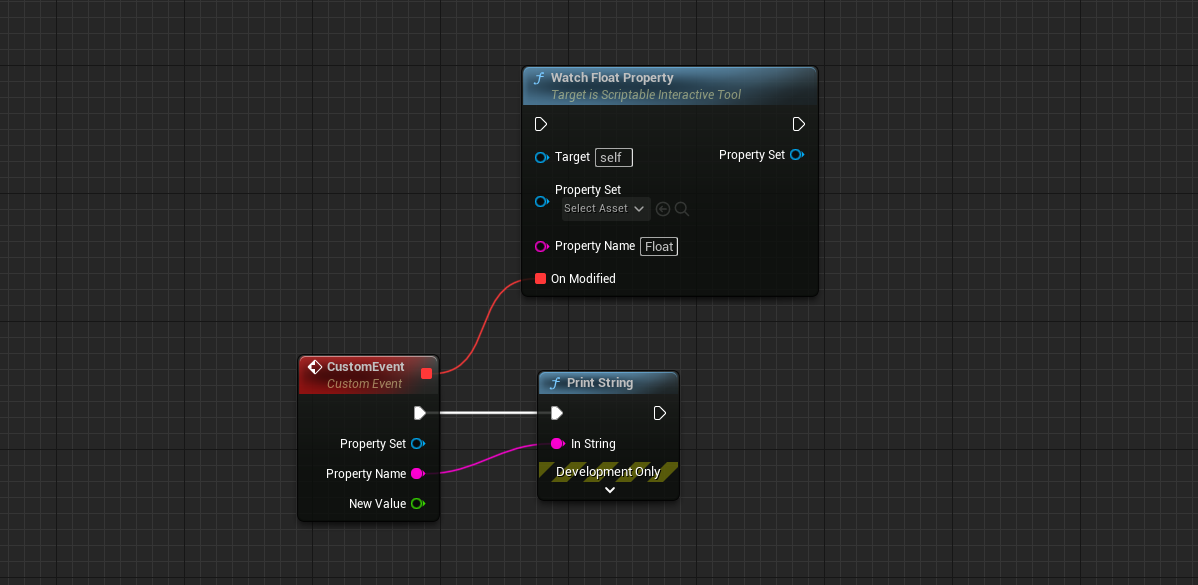Click the Target input pin on Watch Float Property
This screenshot has height=585, width=1198.
point(541,157)
